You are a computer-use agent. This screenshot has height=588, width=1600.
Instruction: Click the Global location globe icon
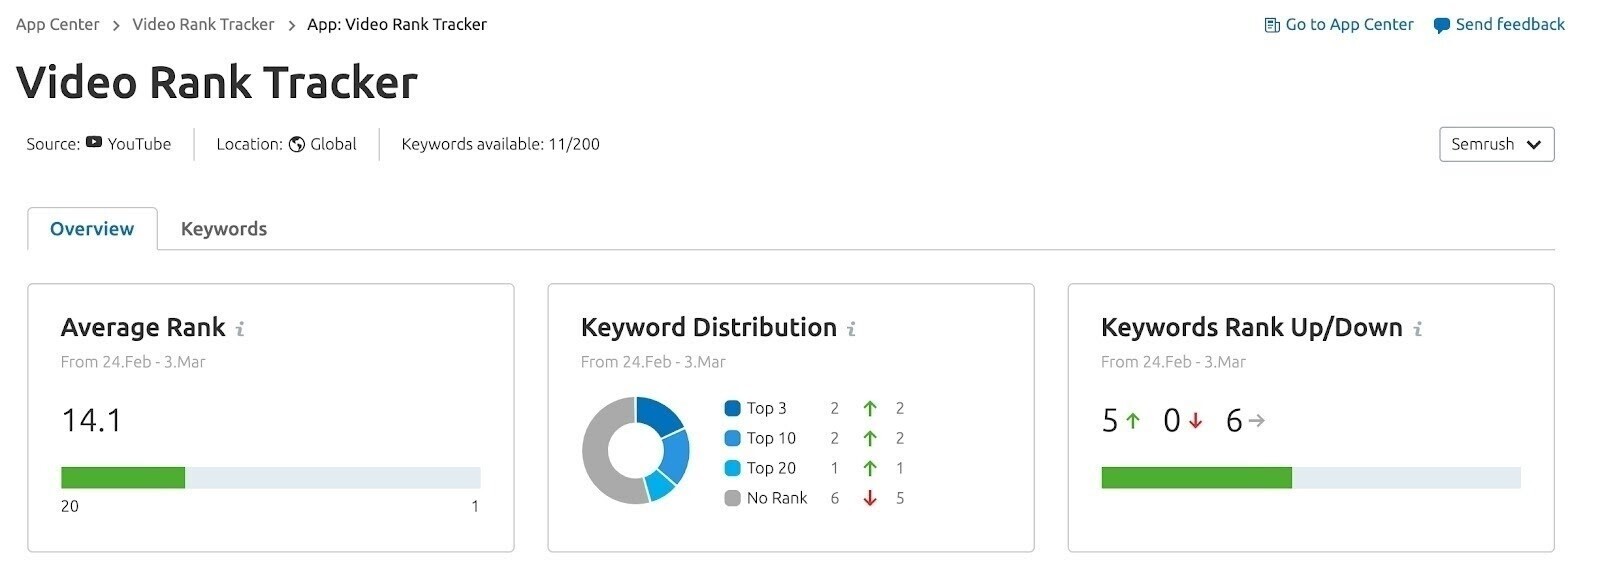297,144
